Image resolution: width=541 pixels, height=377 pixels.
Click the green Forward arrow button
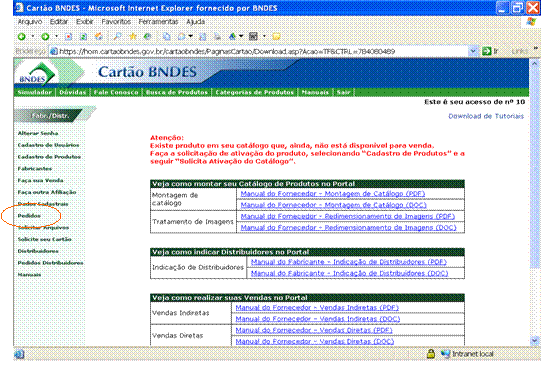45,37
